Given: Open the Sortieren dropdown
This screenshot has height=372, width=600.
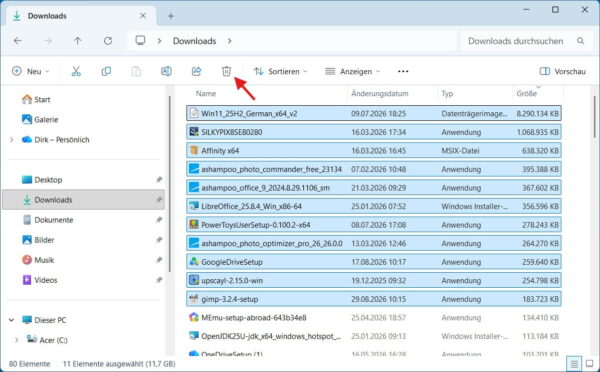Looking at the screenshot, I should click(280, 71).
